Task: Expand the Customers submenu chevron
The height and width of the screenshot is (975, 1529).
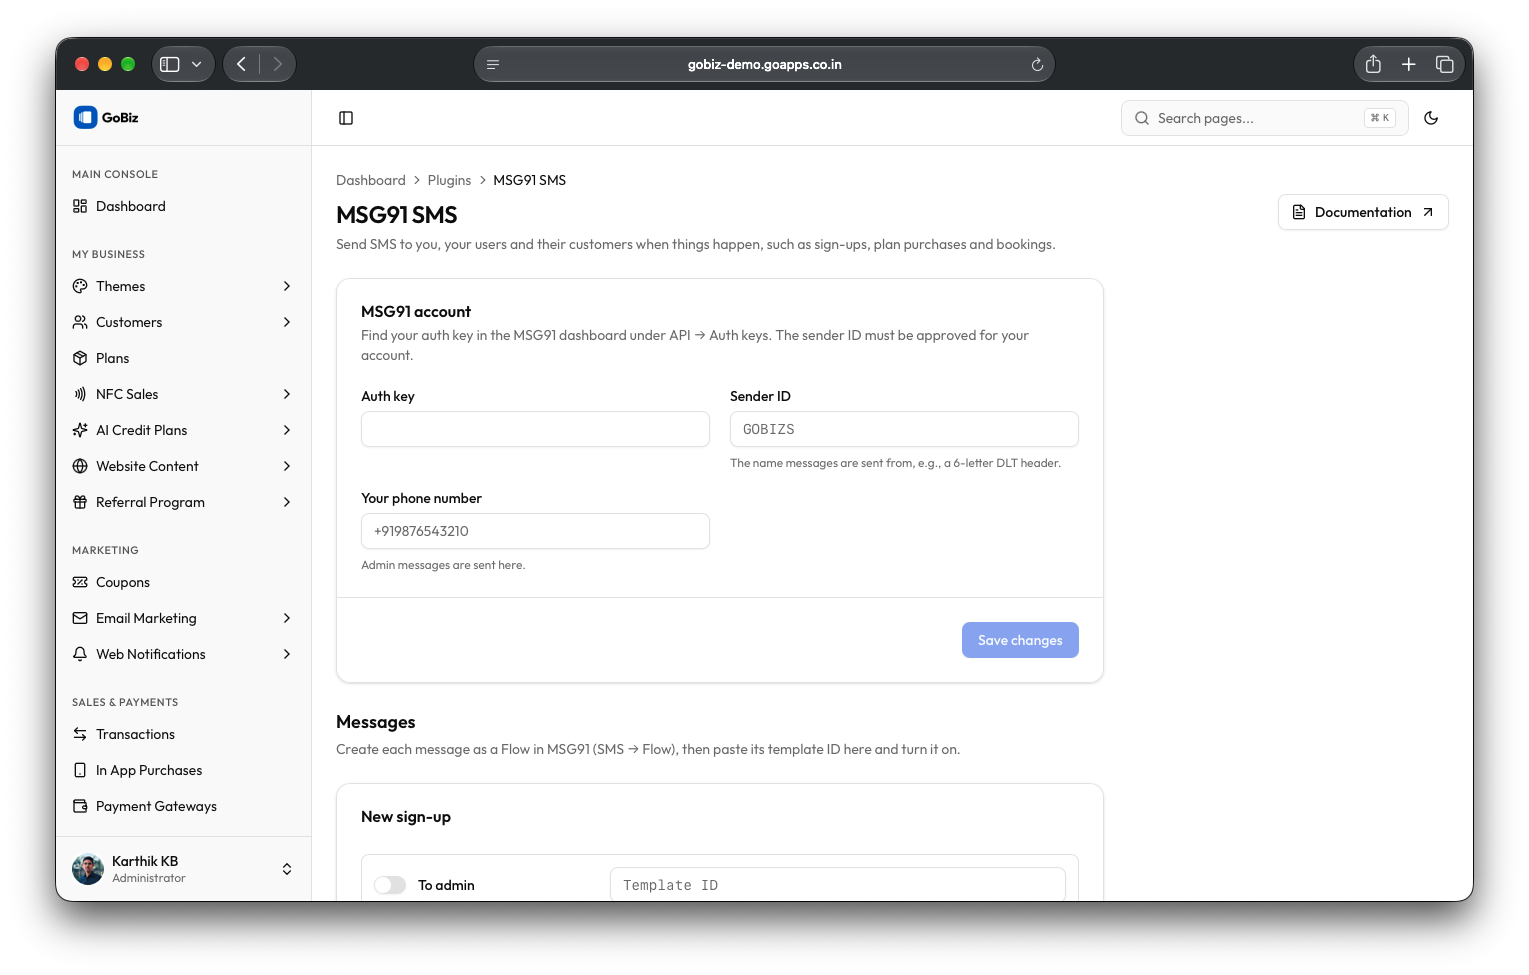Action: point(287,322)
